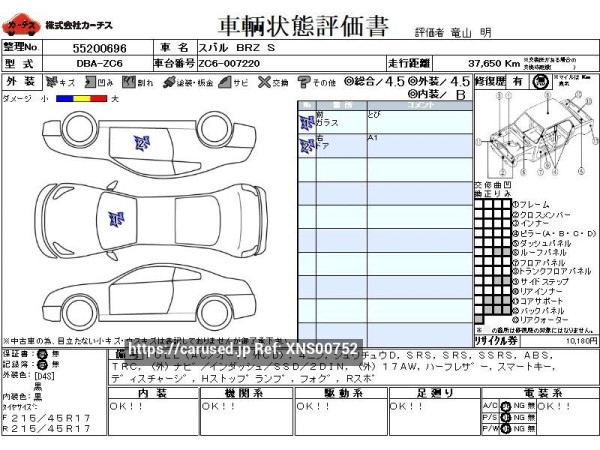Click the frame (フレーム) repair checkbox row

[x=492, y=204]
